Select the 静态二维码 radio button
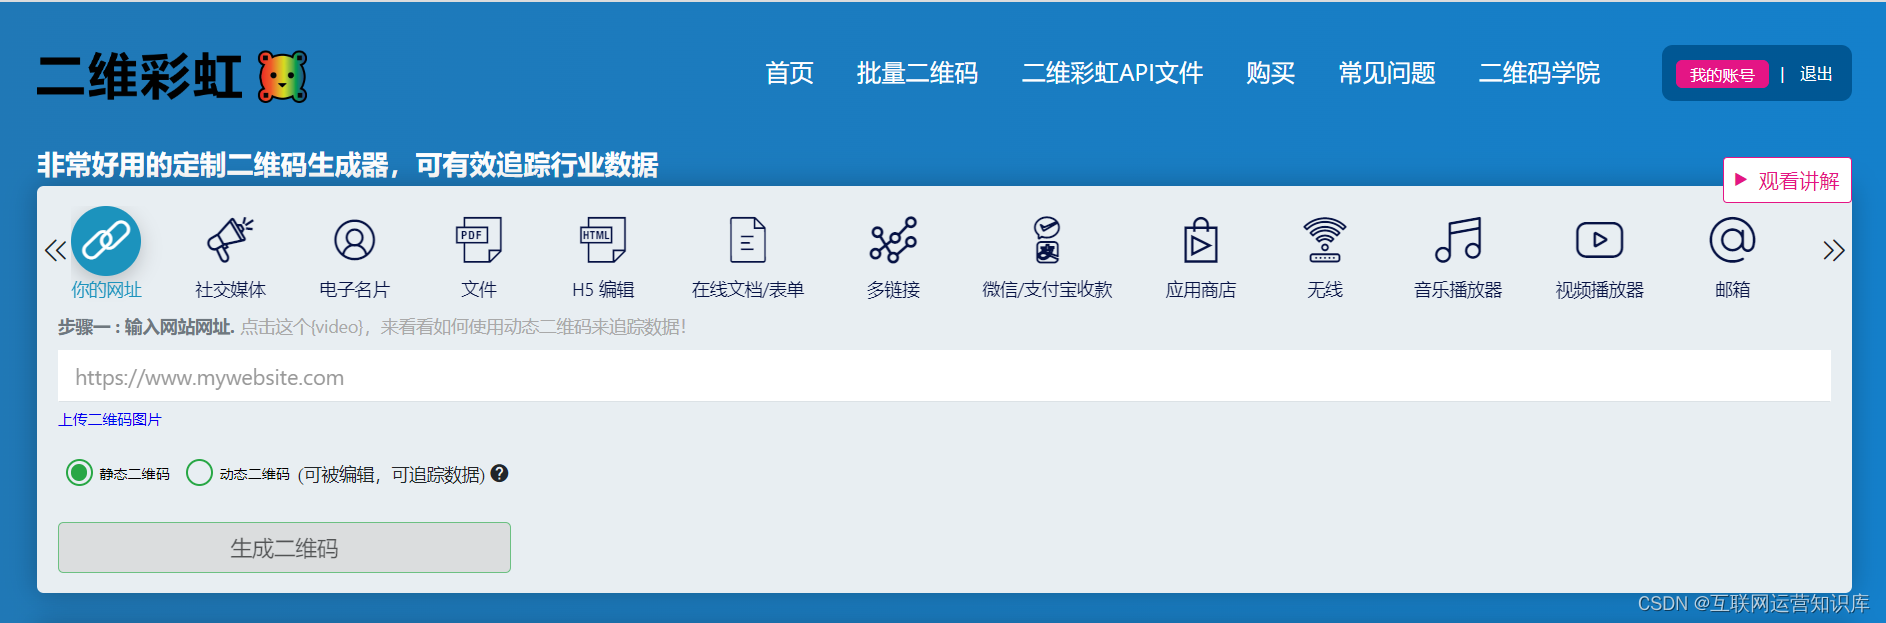Screen dimensions: 1886x623 pos(79,472)
